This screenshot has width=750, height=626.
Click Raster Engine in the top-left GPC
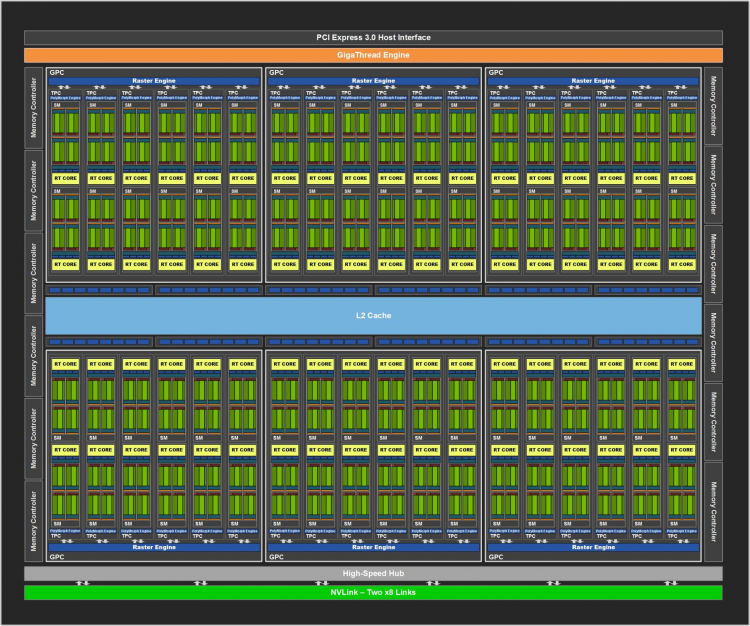[x=154, y=81]
